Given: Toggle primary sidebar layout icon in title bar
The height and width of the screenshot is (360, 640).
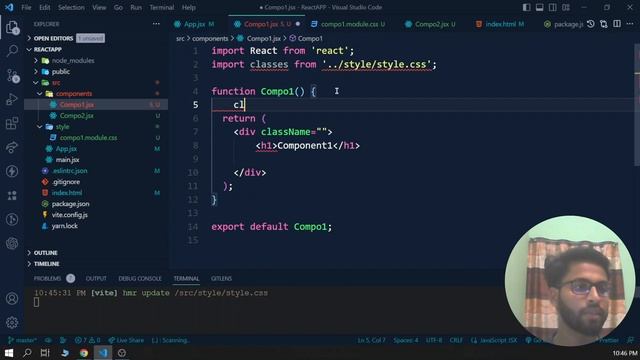Looking at the screenshot, I should click(527, 7).
